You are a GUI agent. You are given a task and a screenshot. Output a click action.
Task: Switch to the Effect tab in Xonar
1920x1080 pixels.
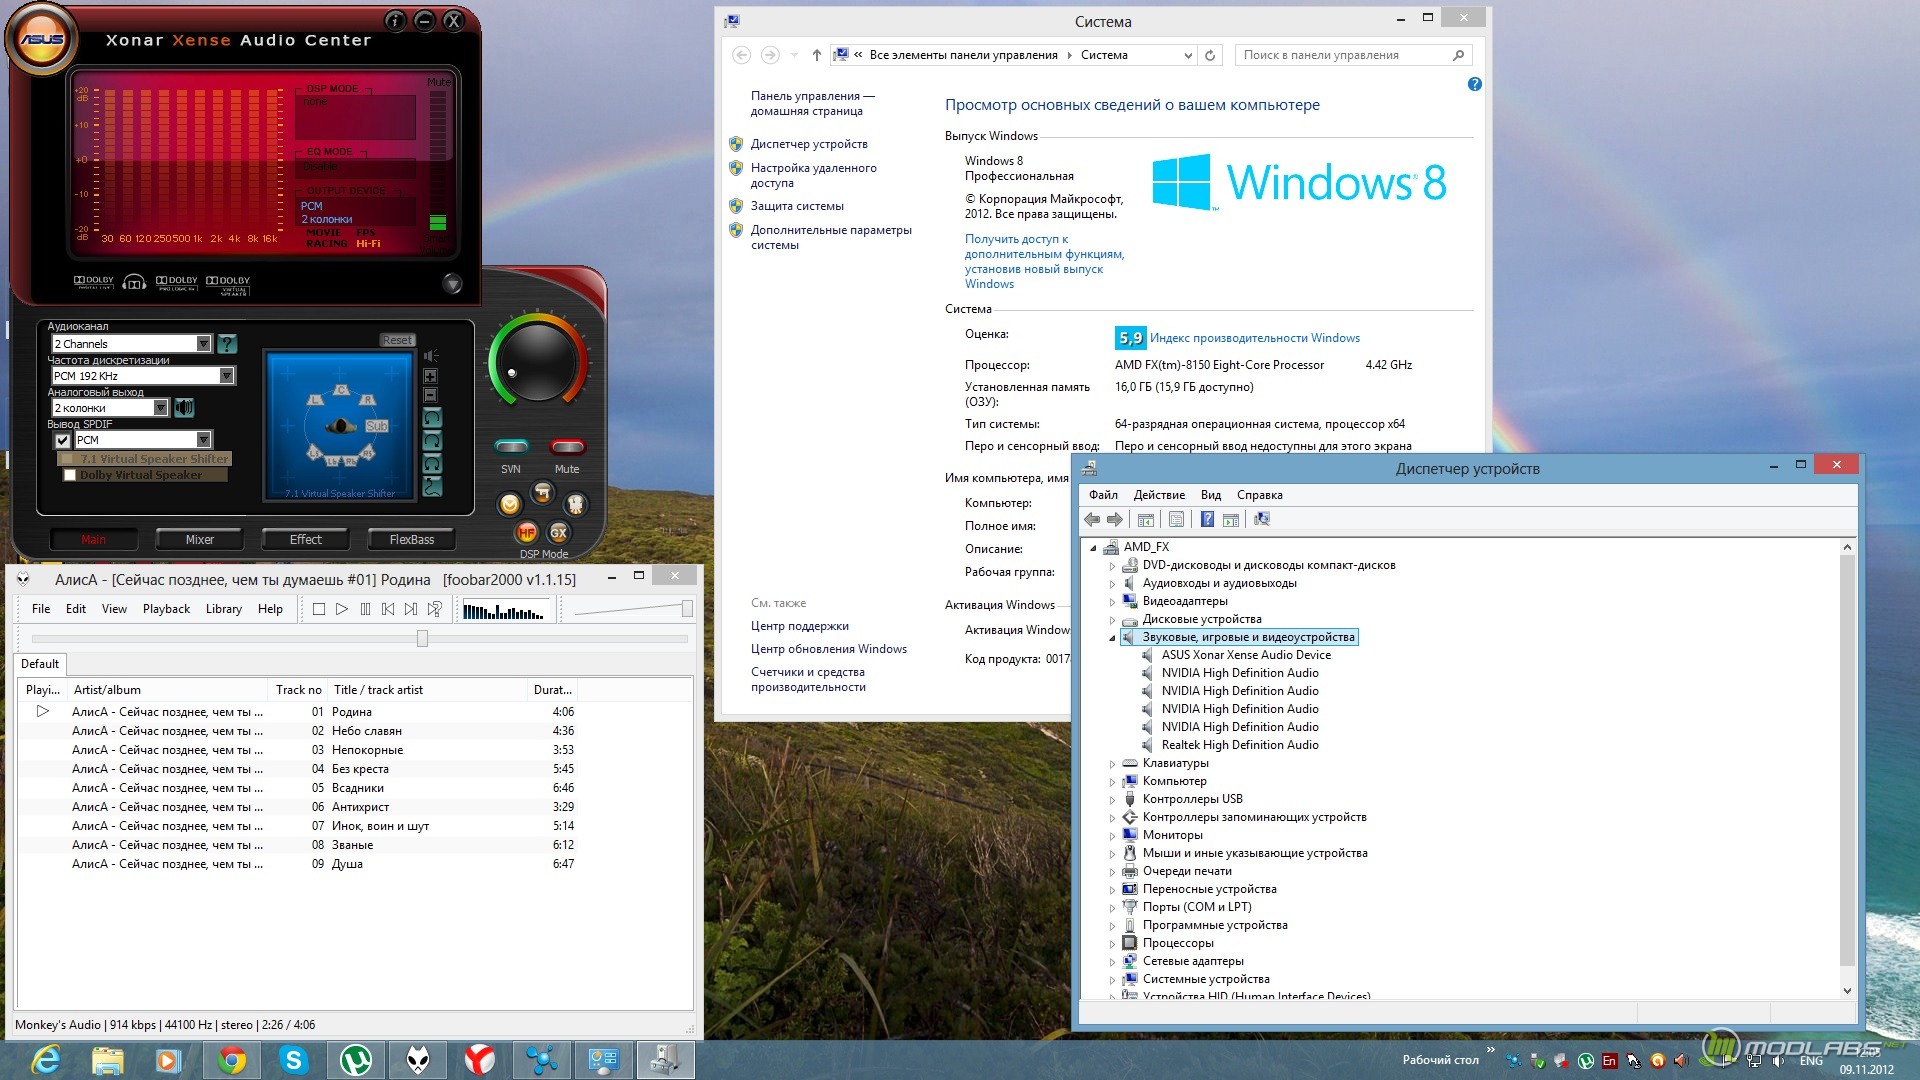coord(306,540)
